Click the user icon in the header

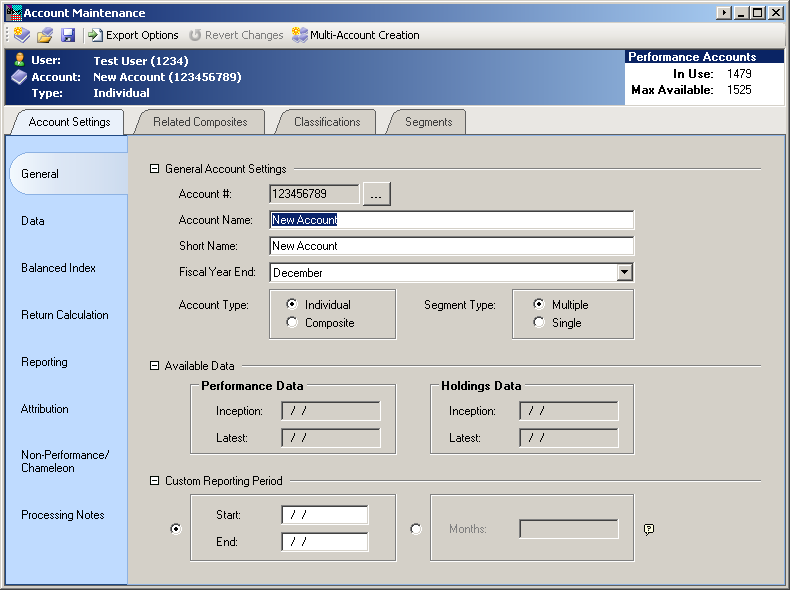click(x=19, y=60)
